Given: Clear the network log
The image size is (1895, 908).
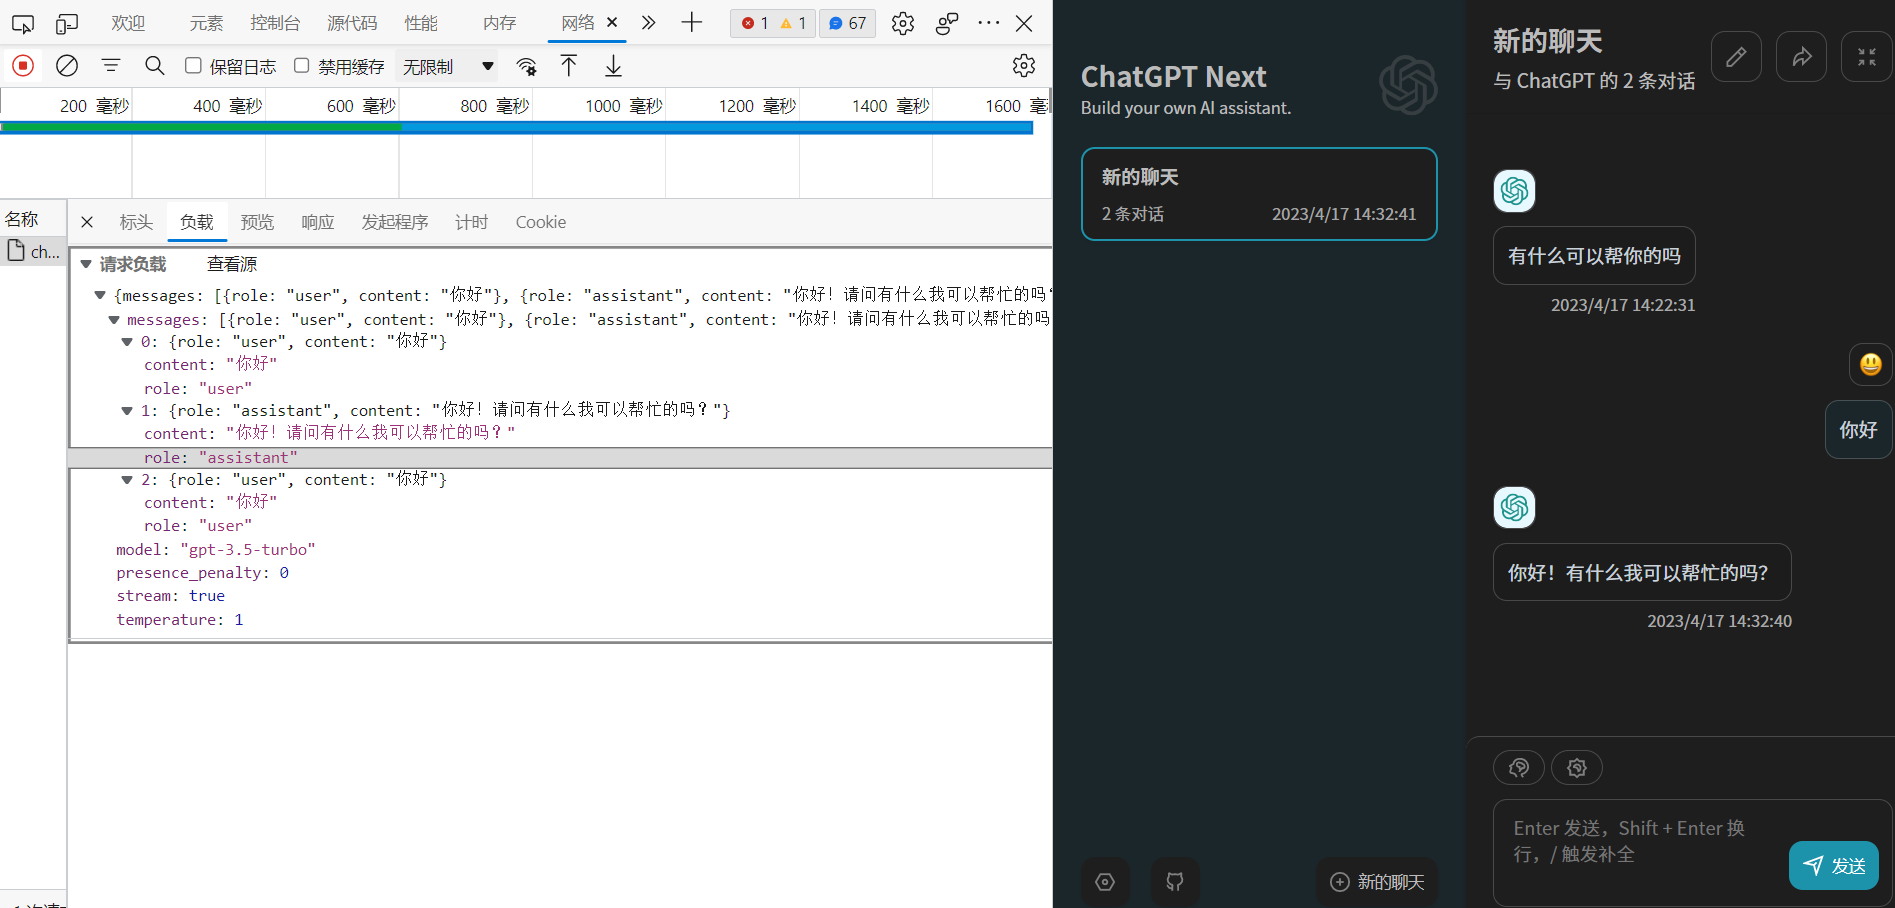Looking at the screenshot, I should (67, 66).
